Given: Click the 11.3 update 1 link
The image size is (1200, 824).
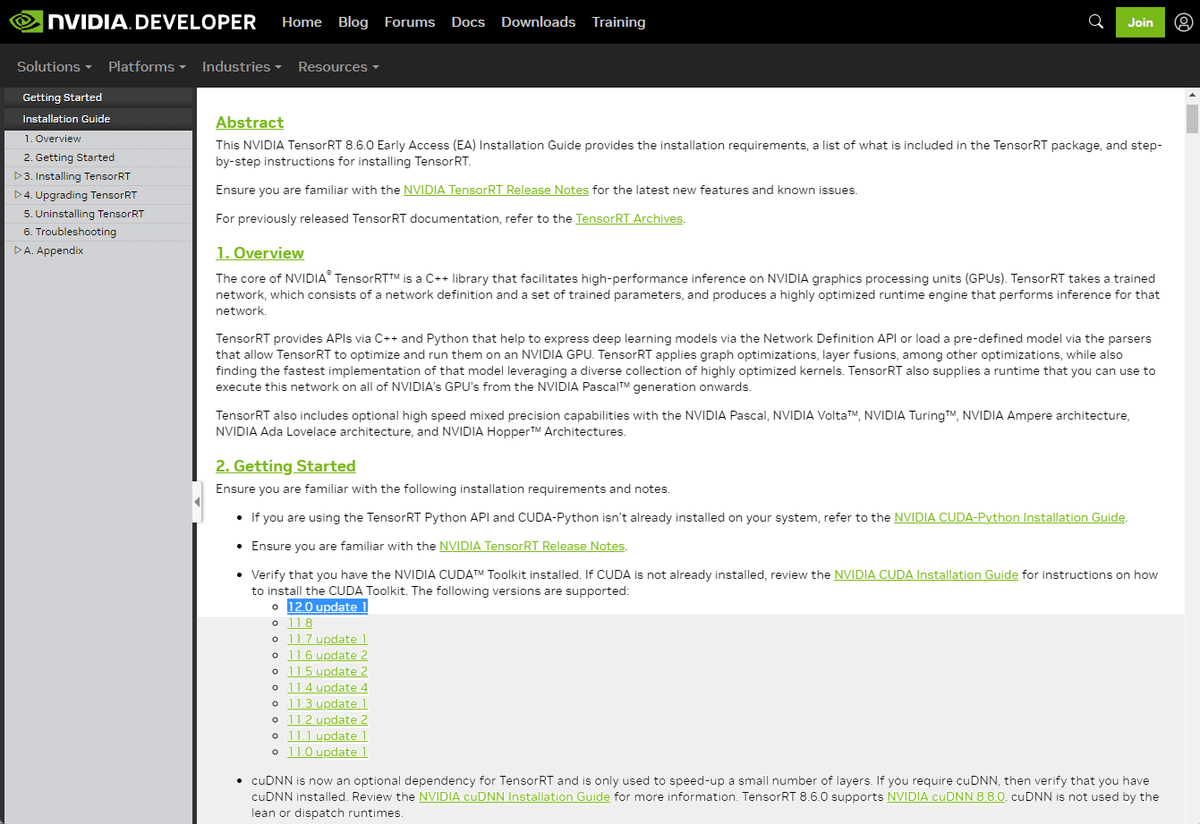Looking at the screenshot, I should tap(328, 704).
